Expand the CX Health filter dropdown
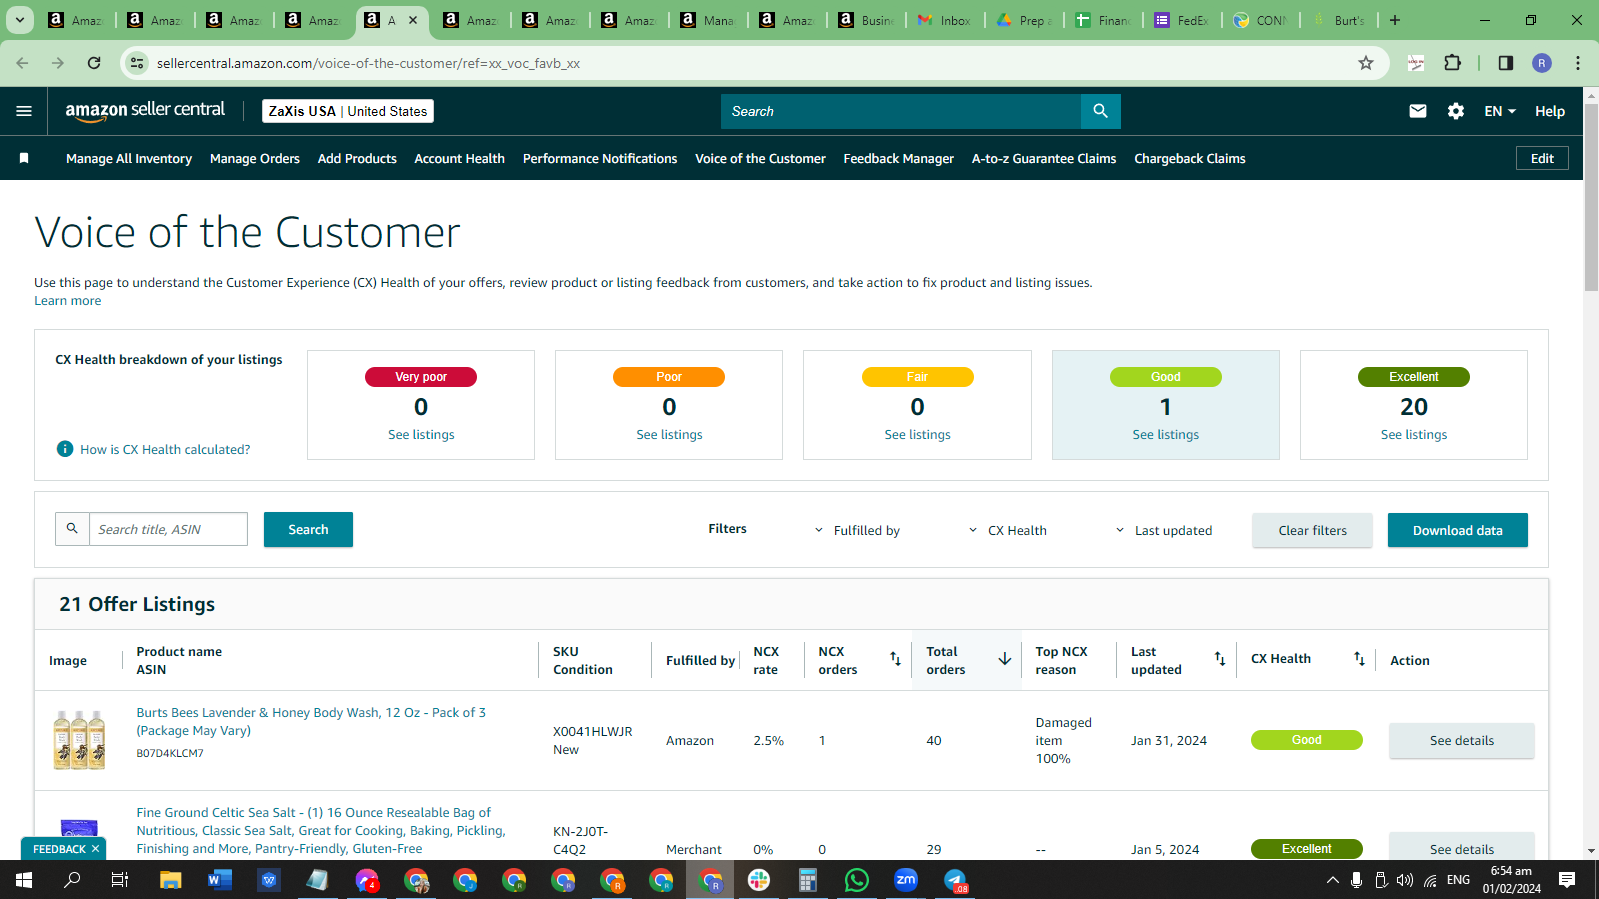This screenshot has height=899, width=1599. [x=1007, y=530]
